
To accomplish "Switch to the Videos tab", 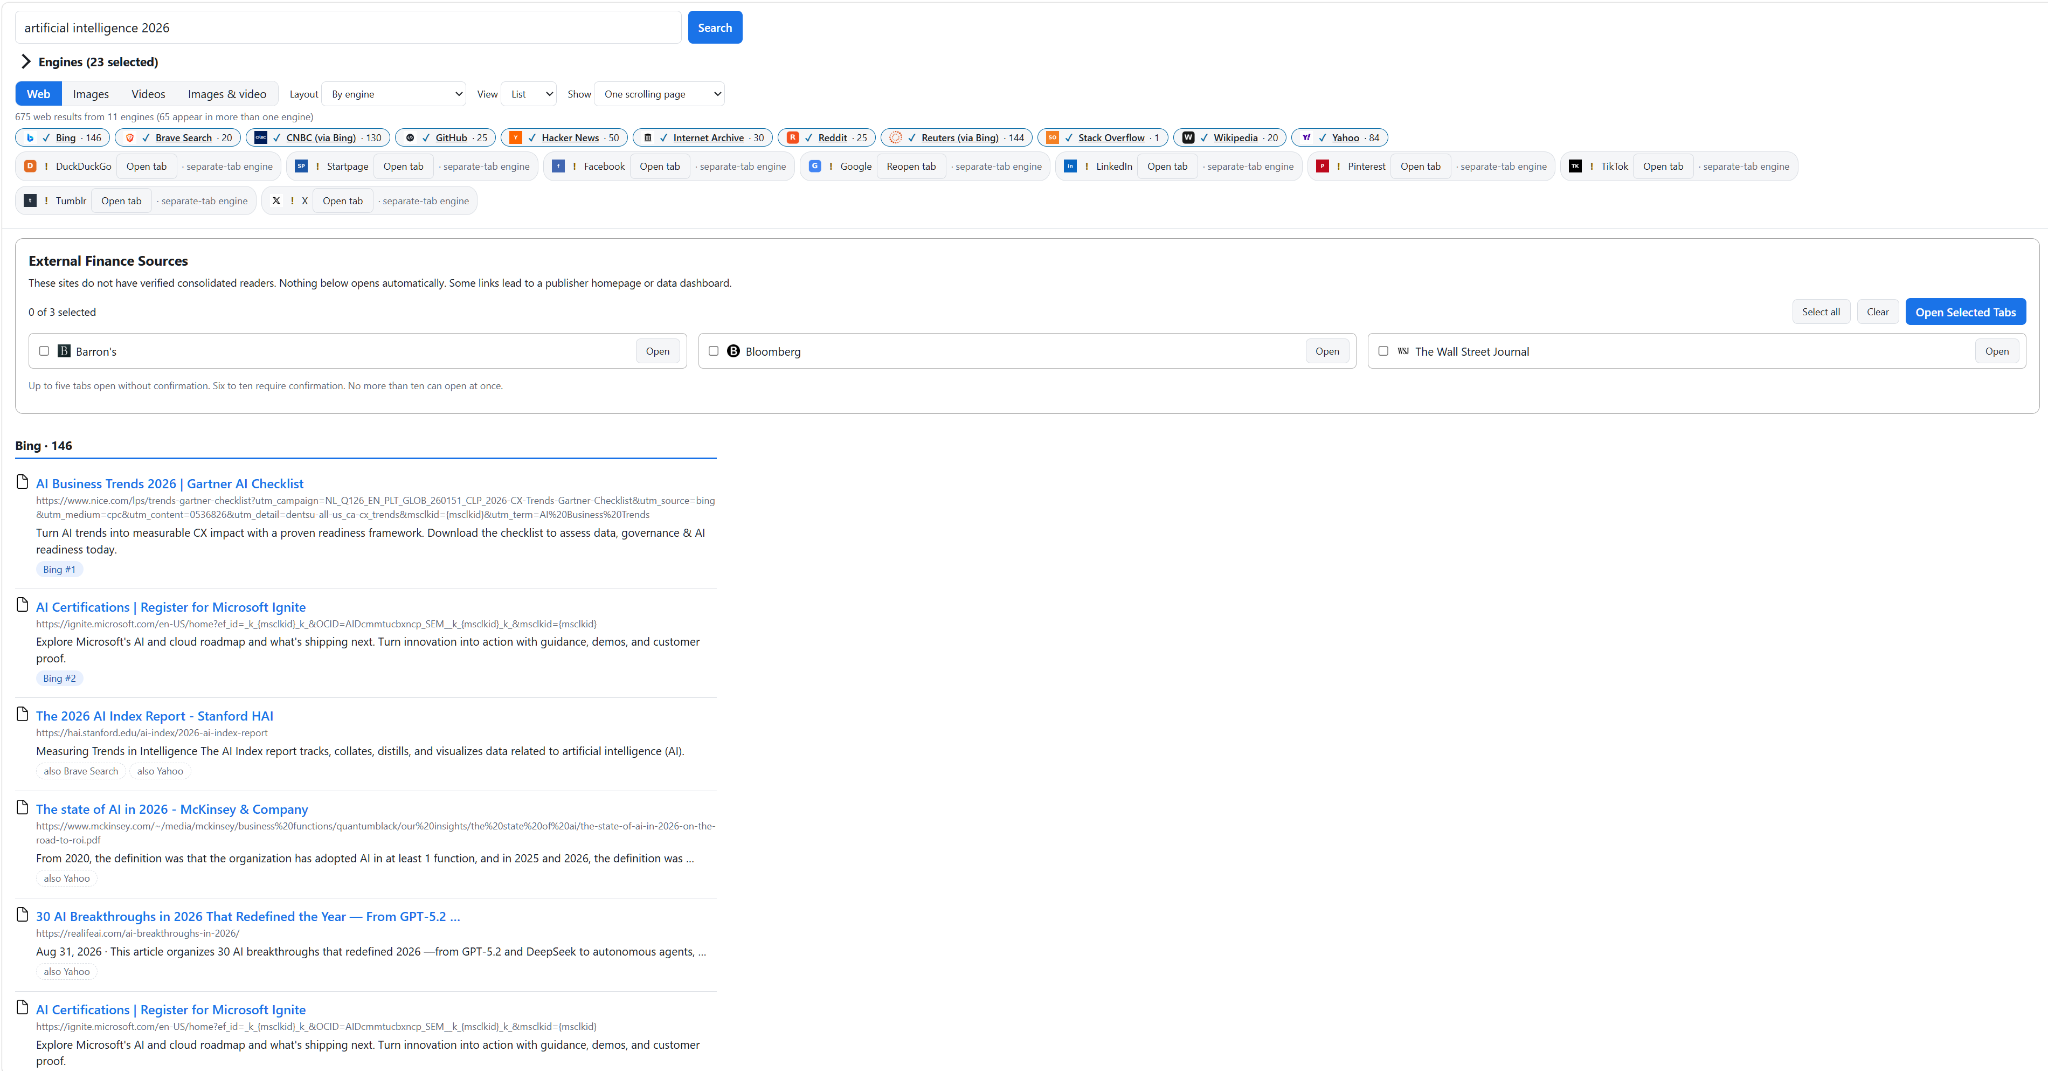I will pos(148,94).
